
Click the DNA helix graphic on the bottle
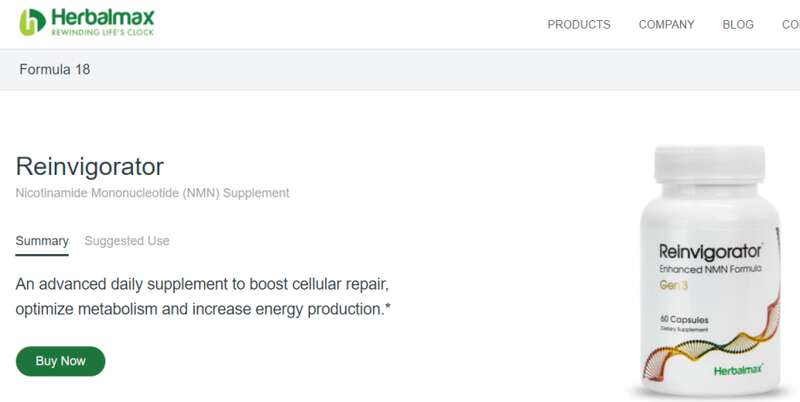pyautogui.click(x=712, y=338)
